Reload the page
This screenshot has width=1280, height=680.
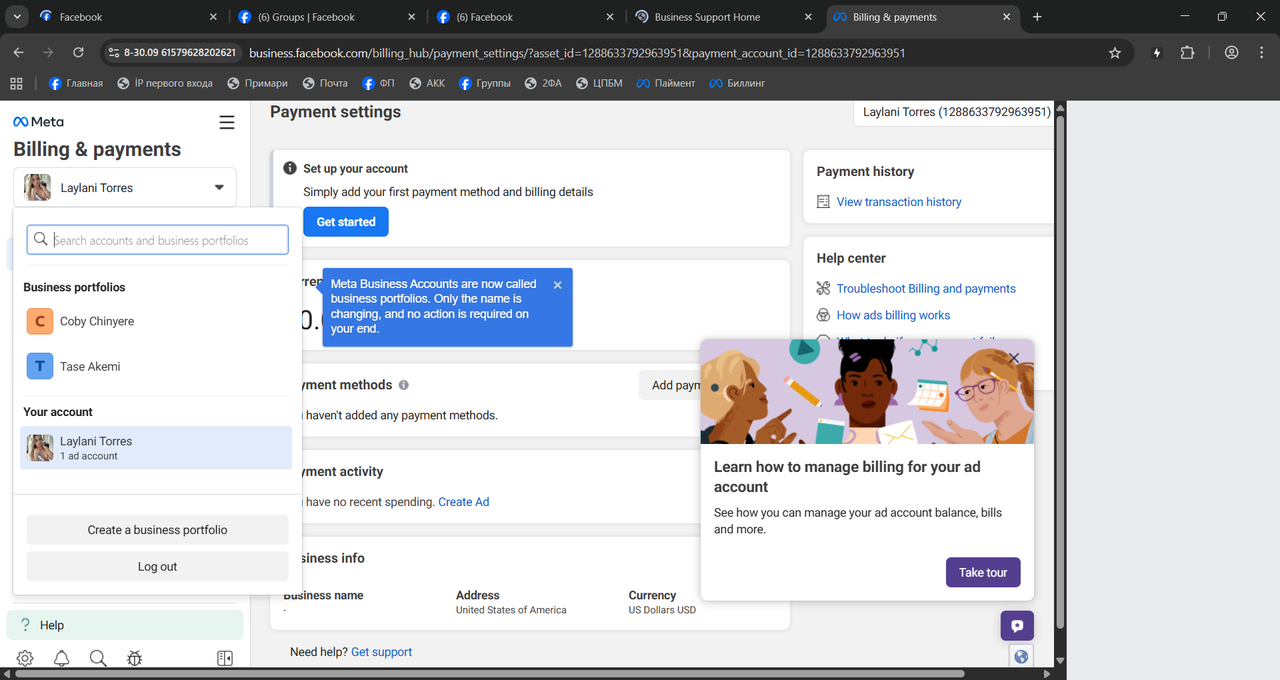click(x=78, y=53)
